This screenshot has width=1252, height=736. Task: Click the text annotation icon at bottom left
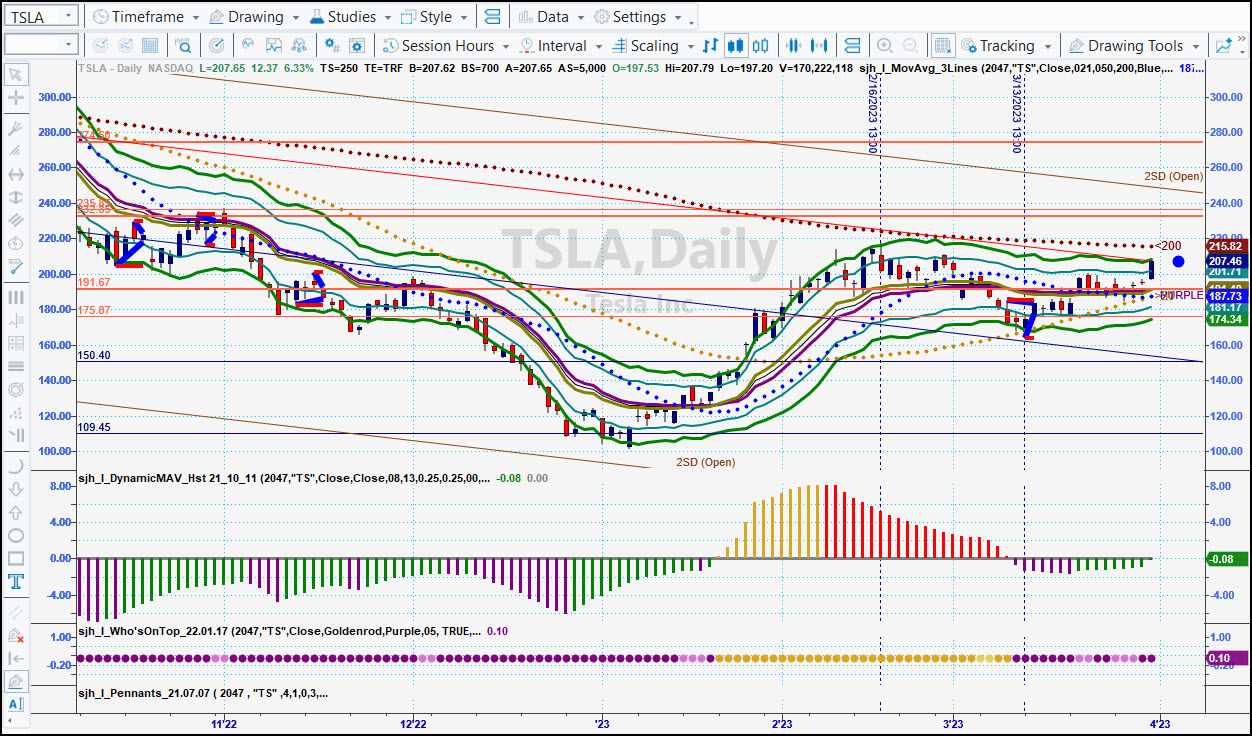pos(16,704)
